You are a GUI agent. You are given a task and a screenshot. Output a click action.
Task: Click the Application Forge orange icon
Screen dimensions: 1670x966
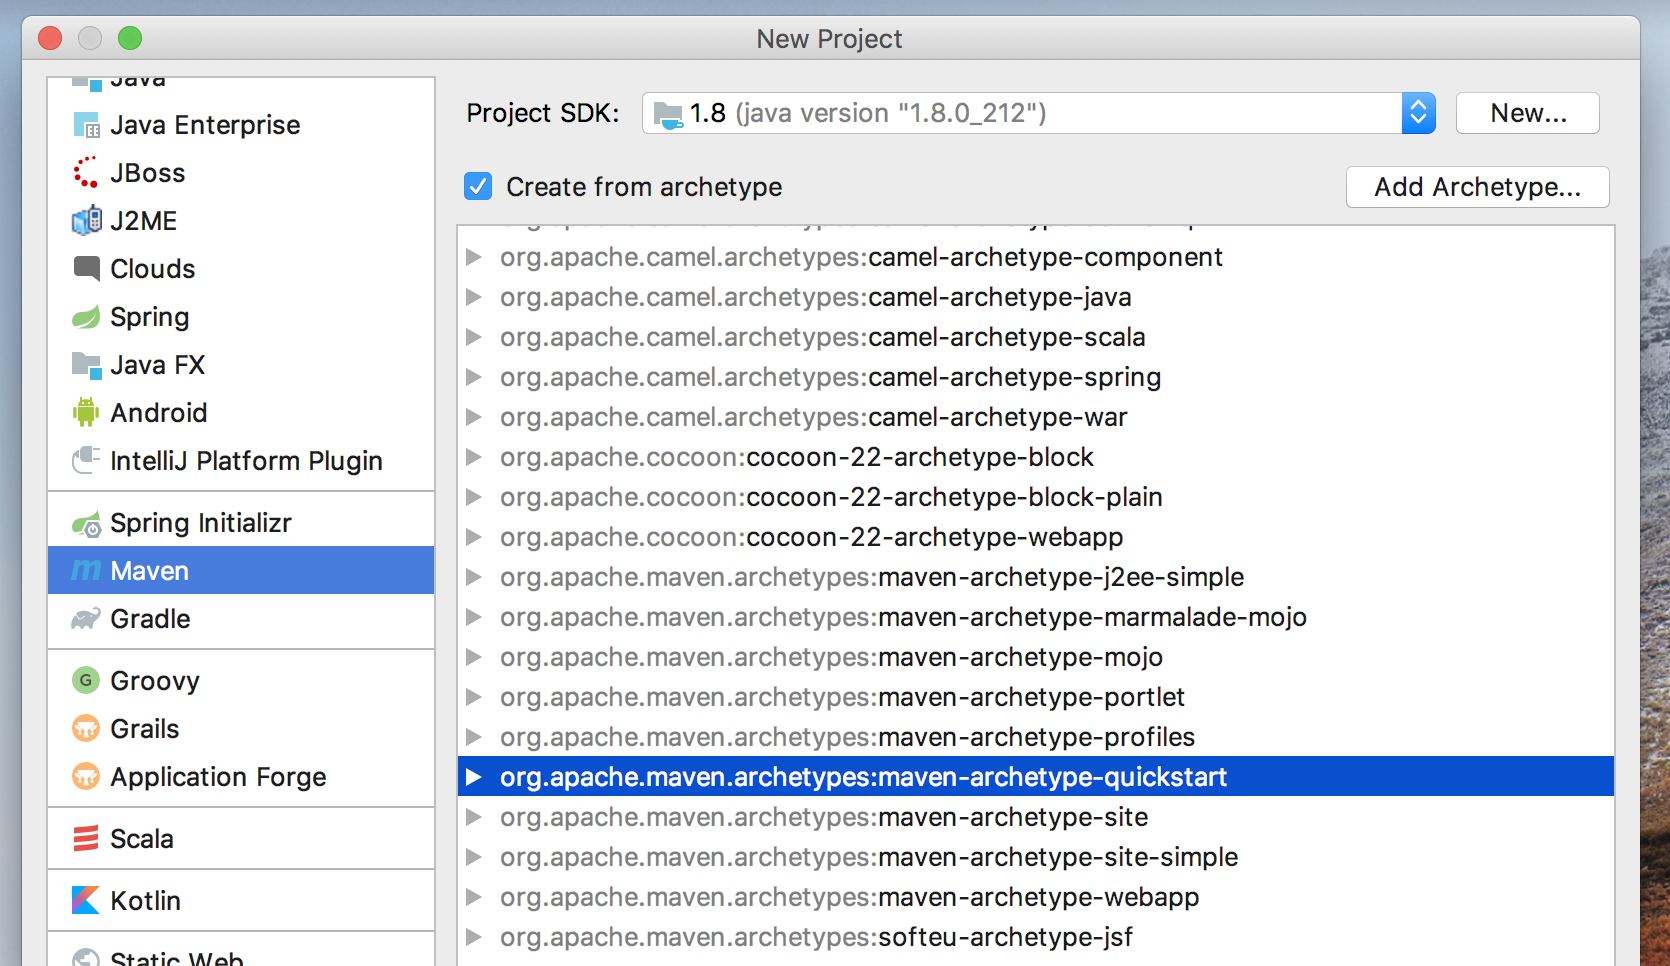(x=86, y=776)
